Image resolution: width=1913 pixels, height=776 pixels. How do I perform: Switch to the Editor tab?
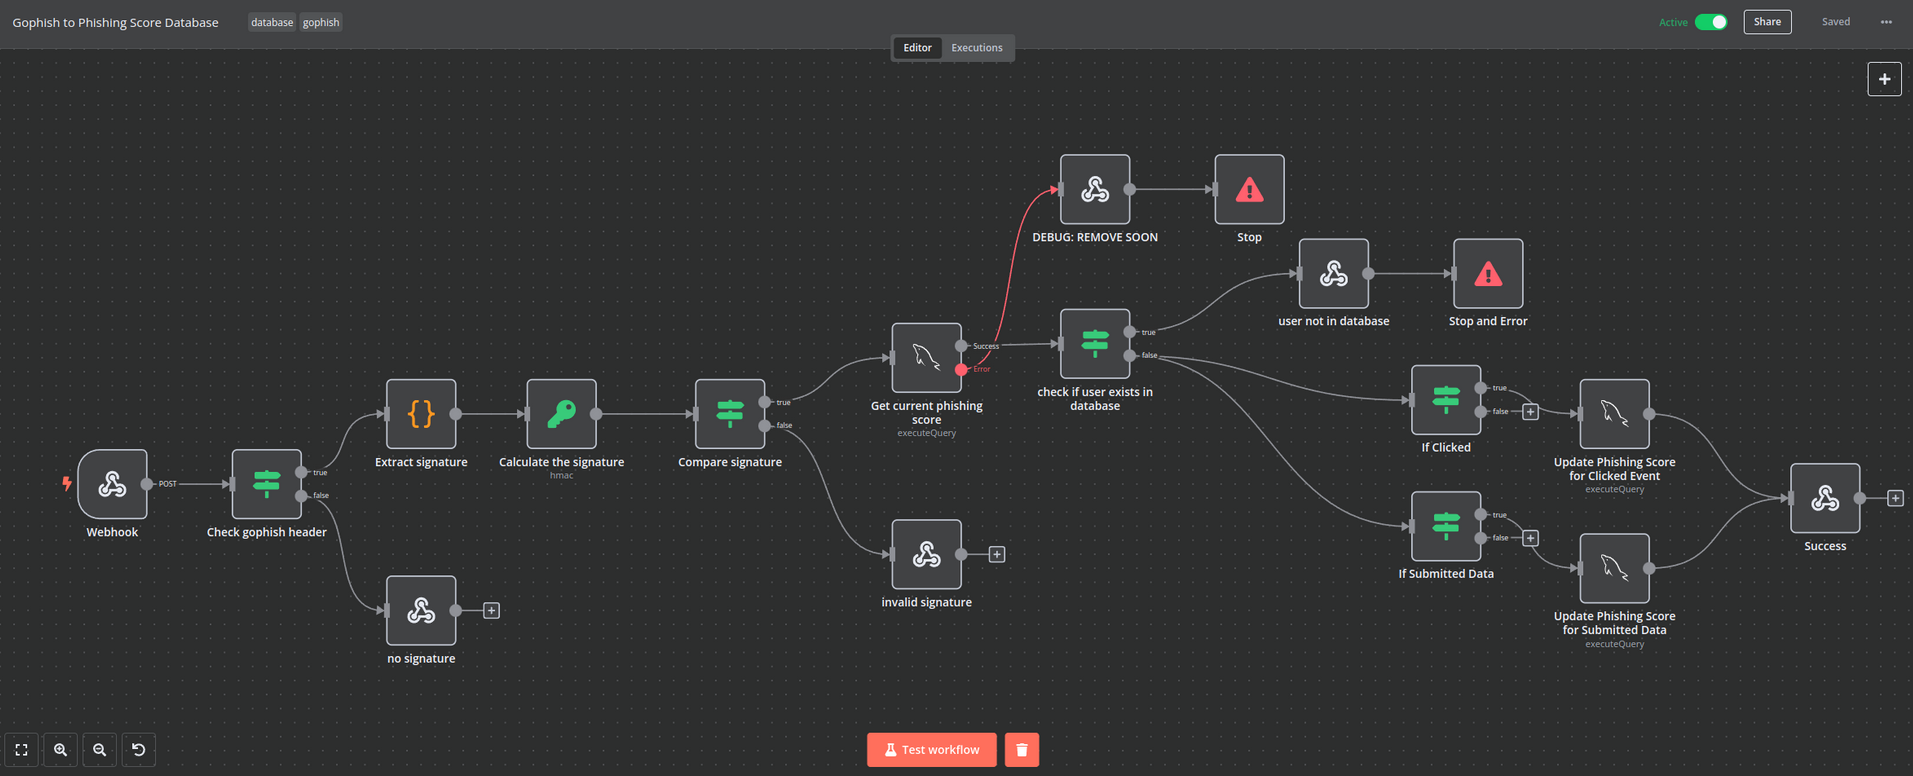[917, 48]
